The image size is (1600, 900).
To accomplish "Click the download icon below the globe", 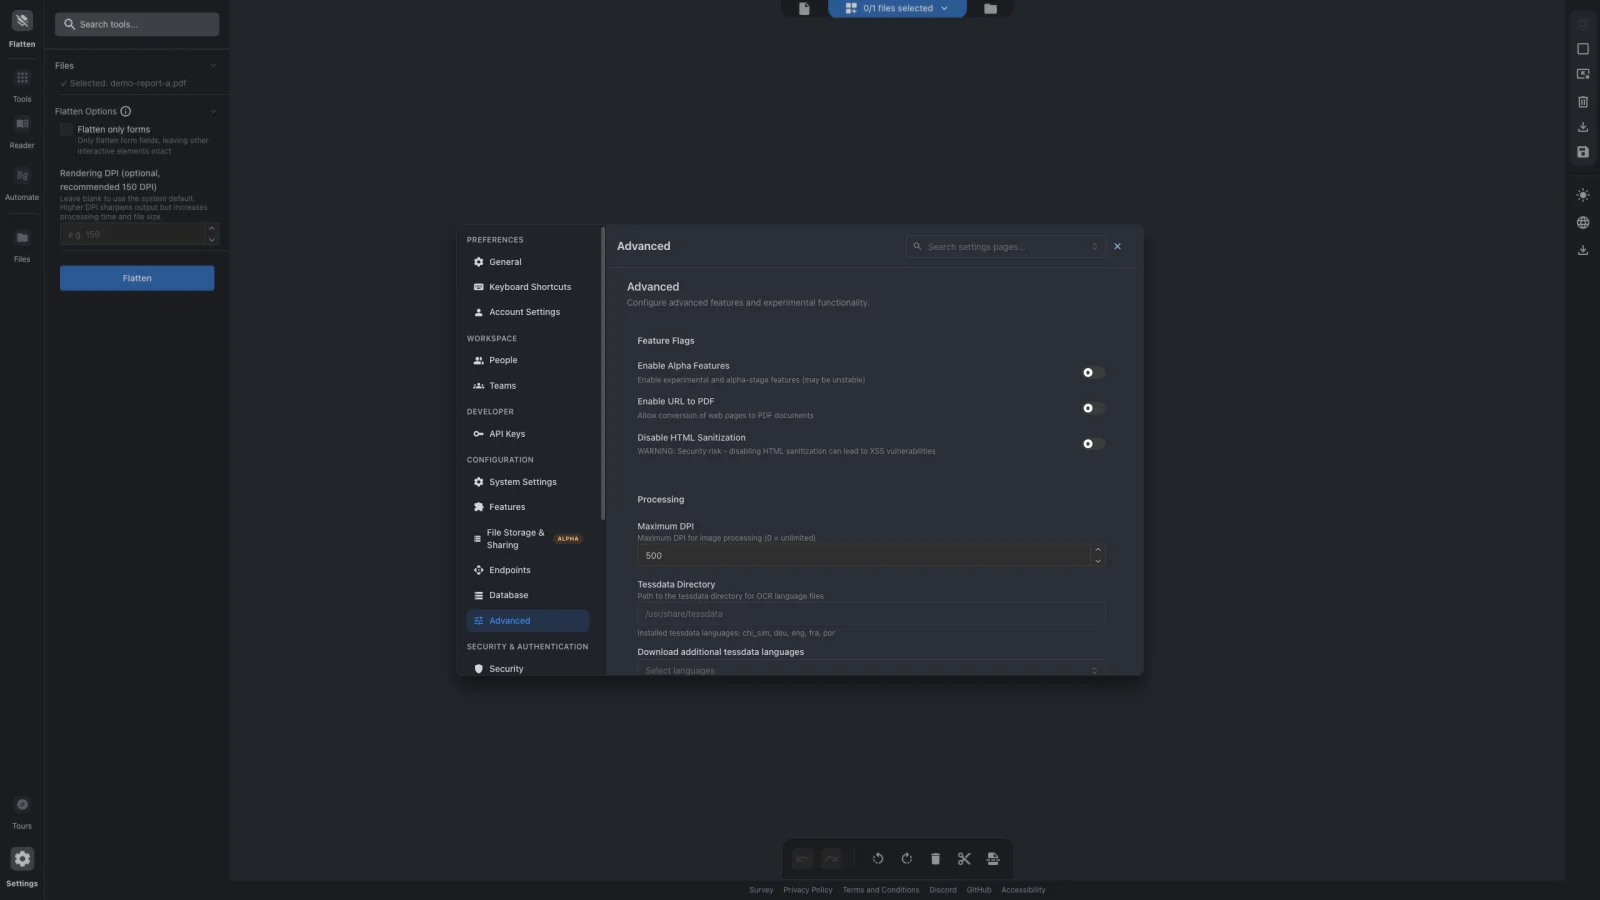I will [1583, 250].
